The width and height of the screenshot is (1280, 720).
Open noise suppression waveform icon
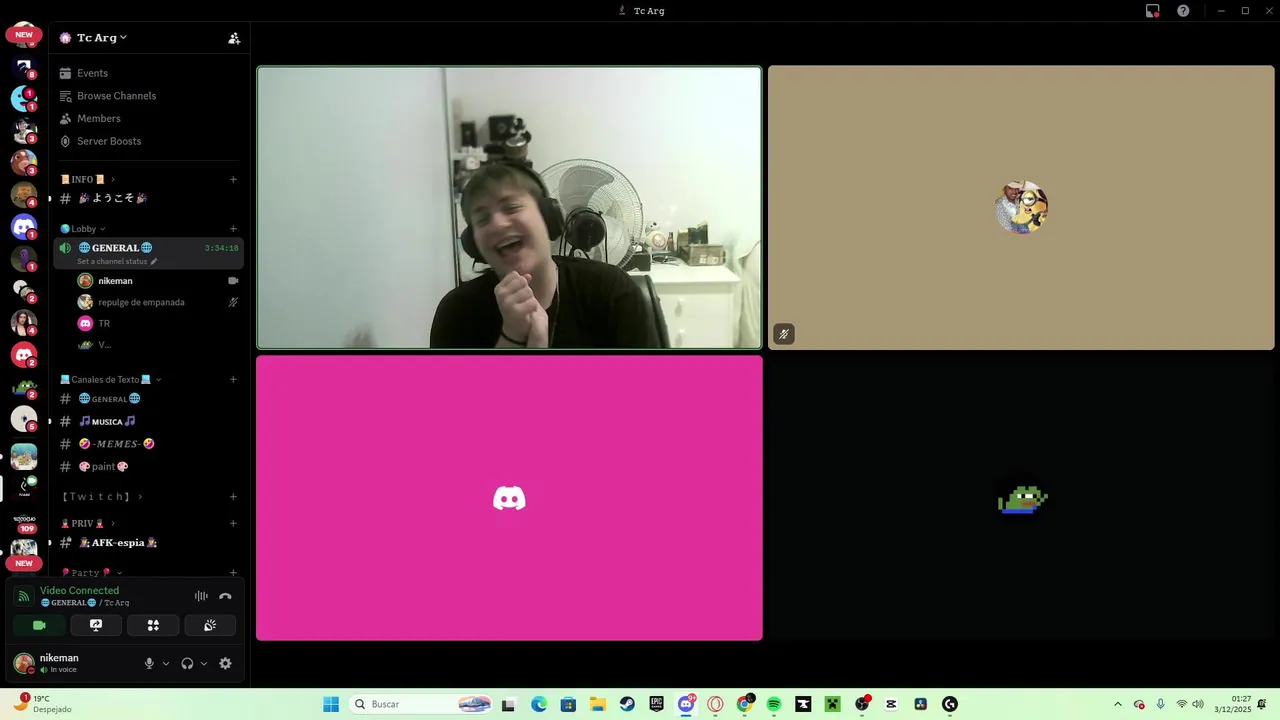click(x=201, y=596)
